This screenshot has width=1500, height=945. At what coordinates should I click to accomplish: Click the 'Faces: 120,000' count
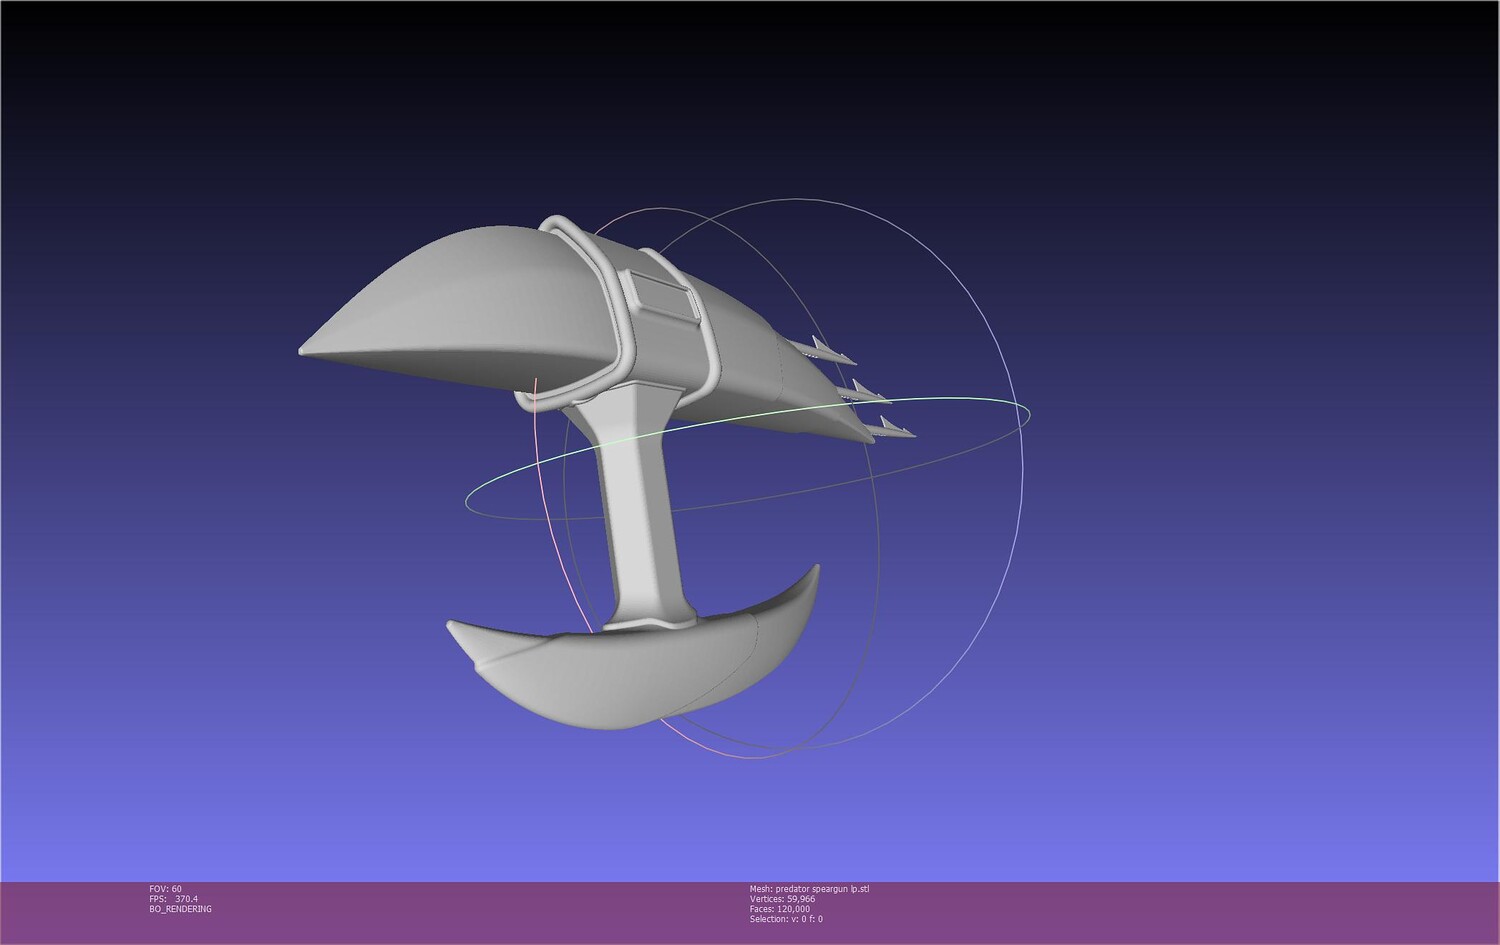[x=779, y=909]
